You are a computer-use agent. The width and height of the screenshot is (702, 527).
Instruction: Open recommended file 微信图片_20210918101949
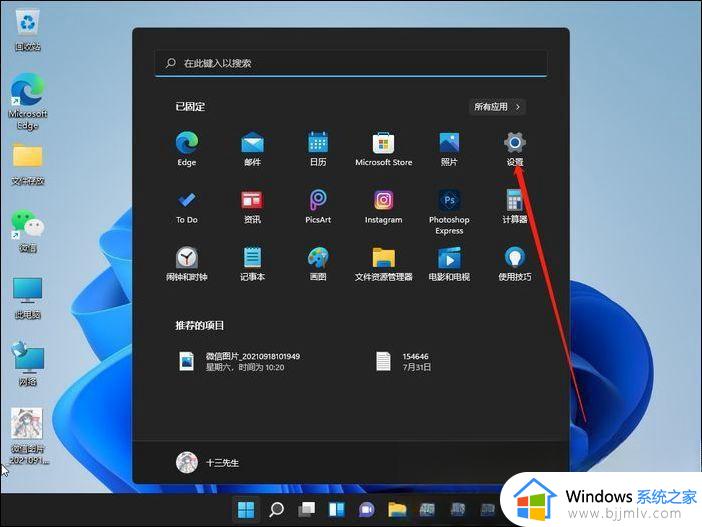pos(239,361)
